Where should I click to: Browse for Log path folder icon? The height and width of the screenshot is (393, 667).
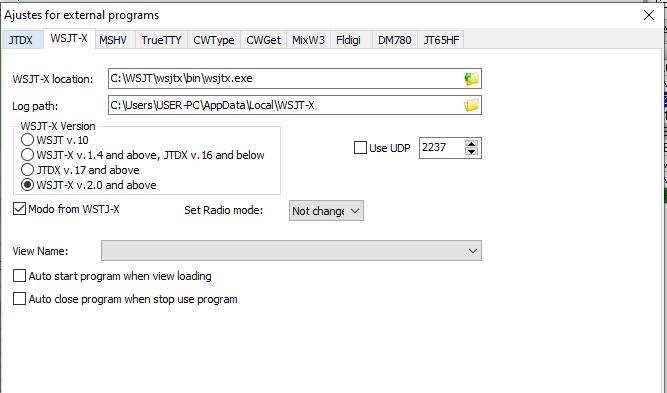[471, 105]
